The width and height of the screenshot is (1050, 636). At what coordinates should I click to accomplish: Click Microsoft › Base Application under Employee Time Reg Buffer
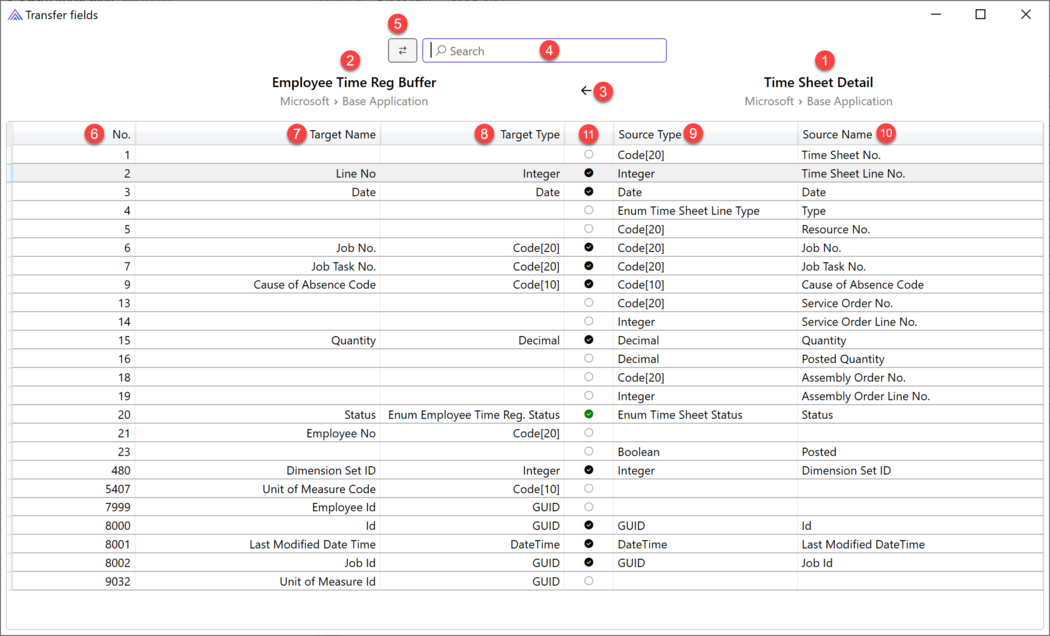[x=354, y=101]
